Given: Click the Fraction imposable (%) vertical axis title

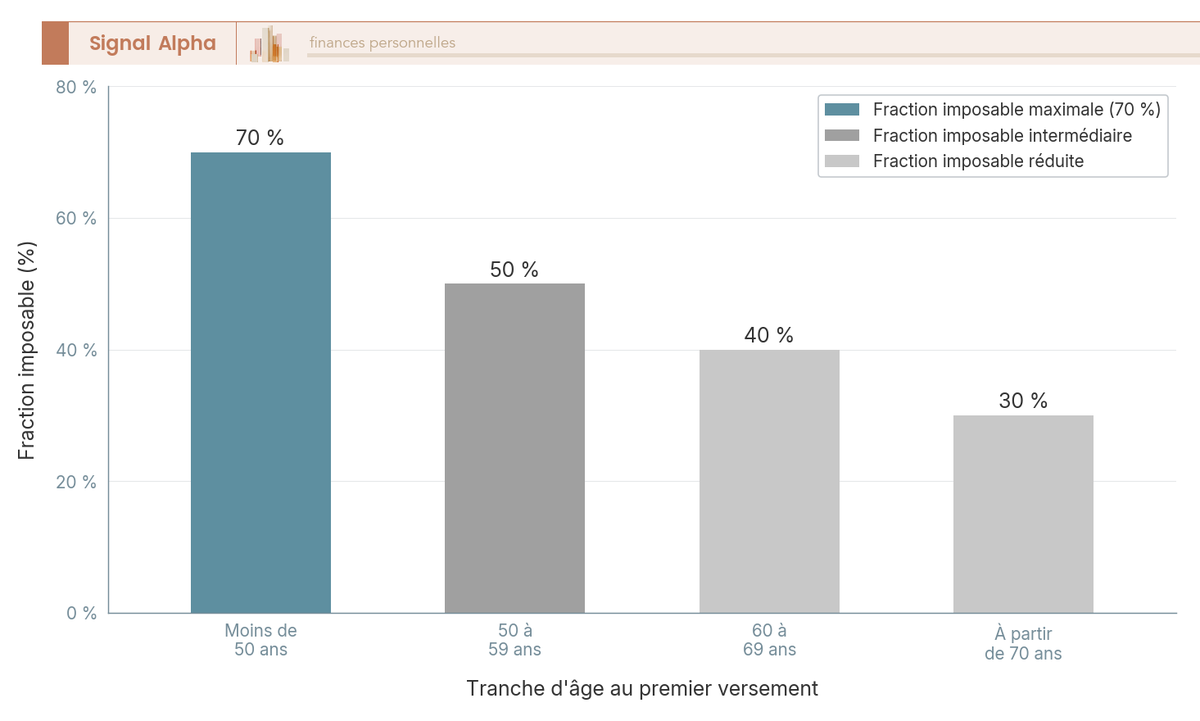Looking at the screenshot, I should (27, 350).
